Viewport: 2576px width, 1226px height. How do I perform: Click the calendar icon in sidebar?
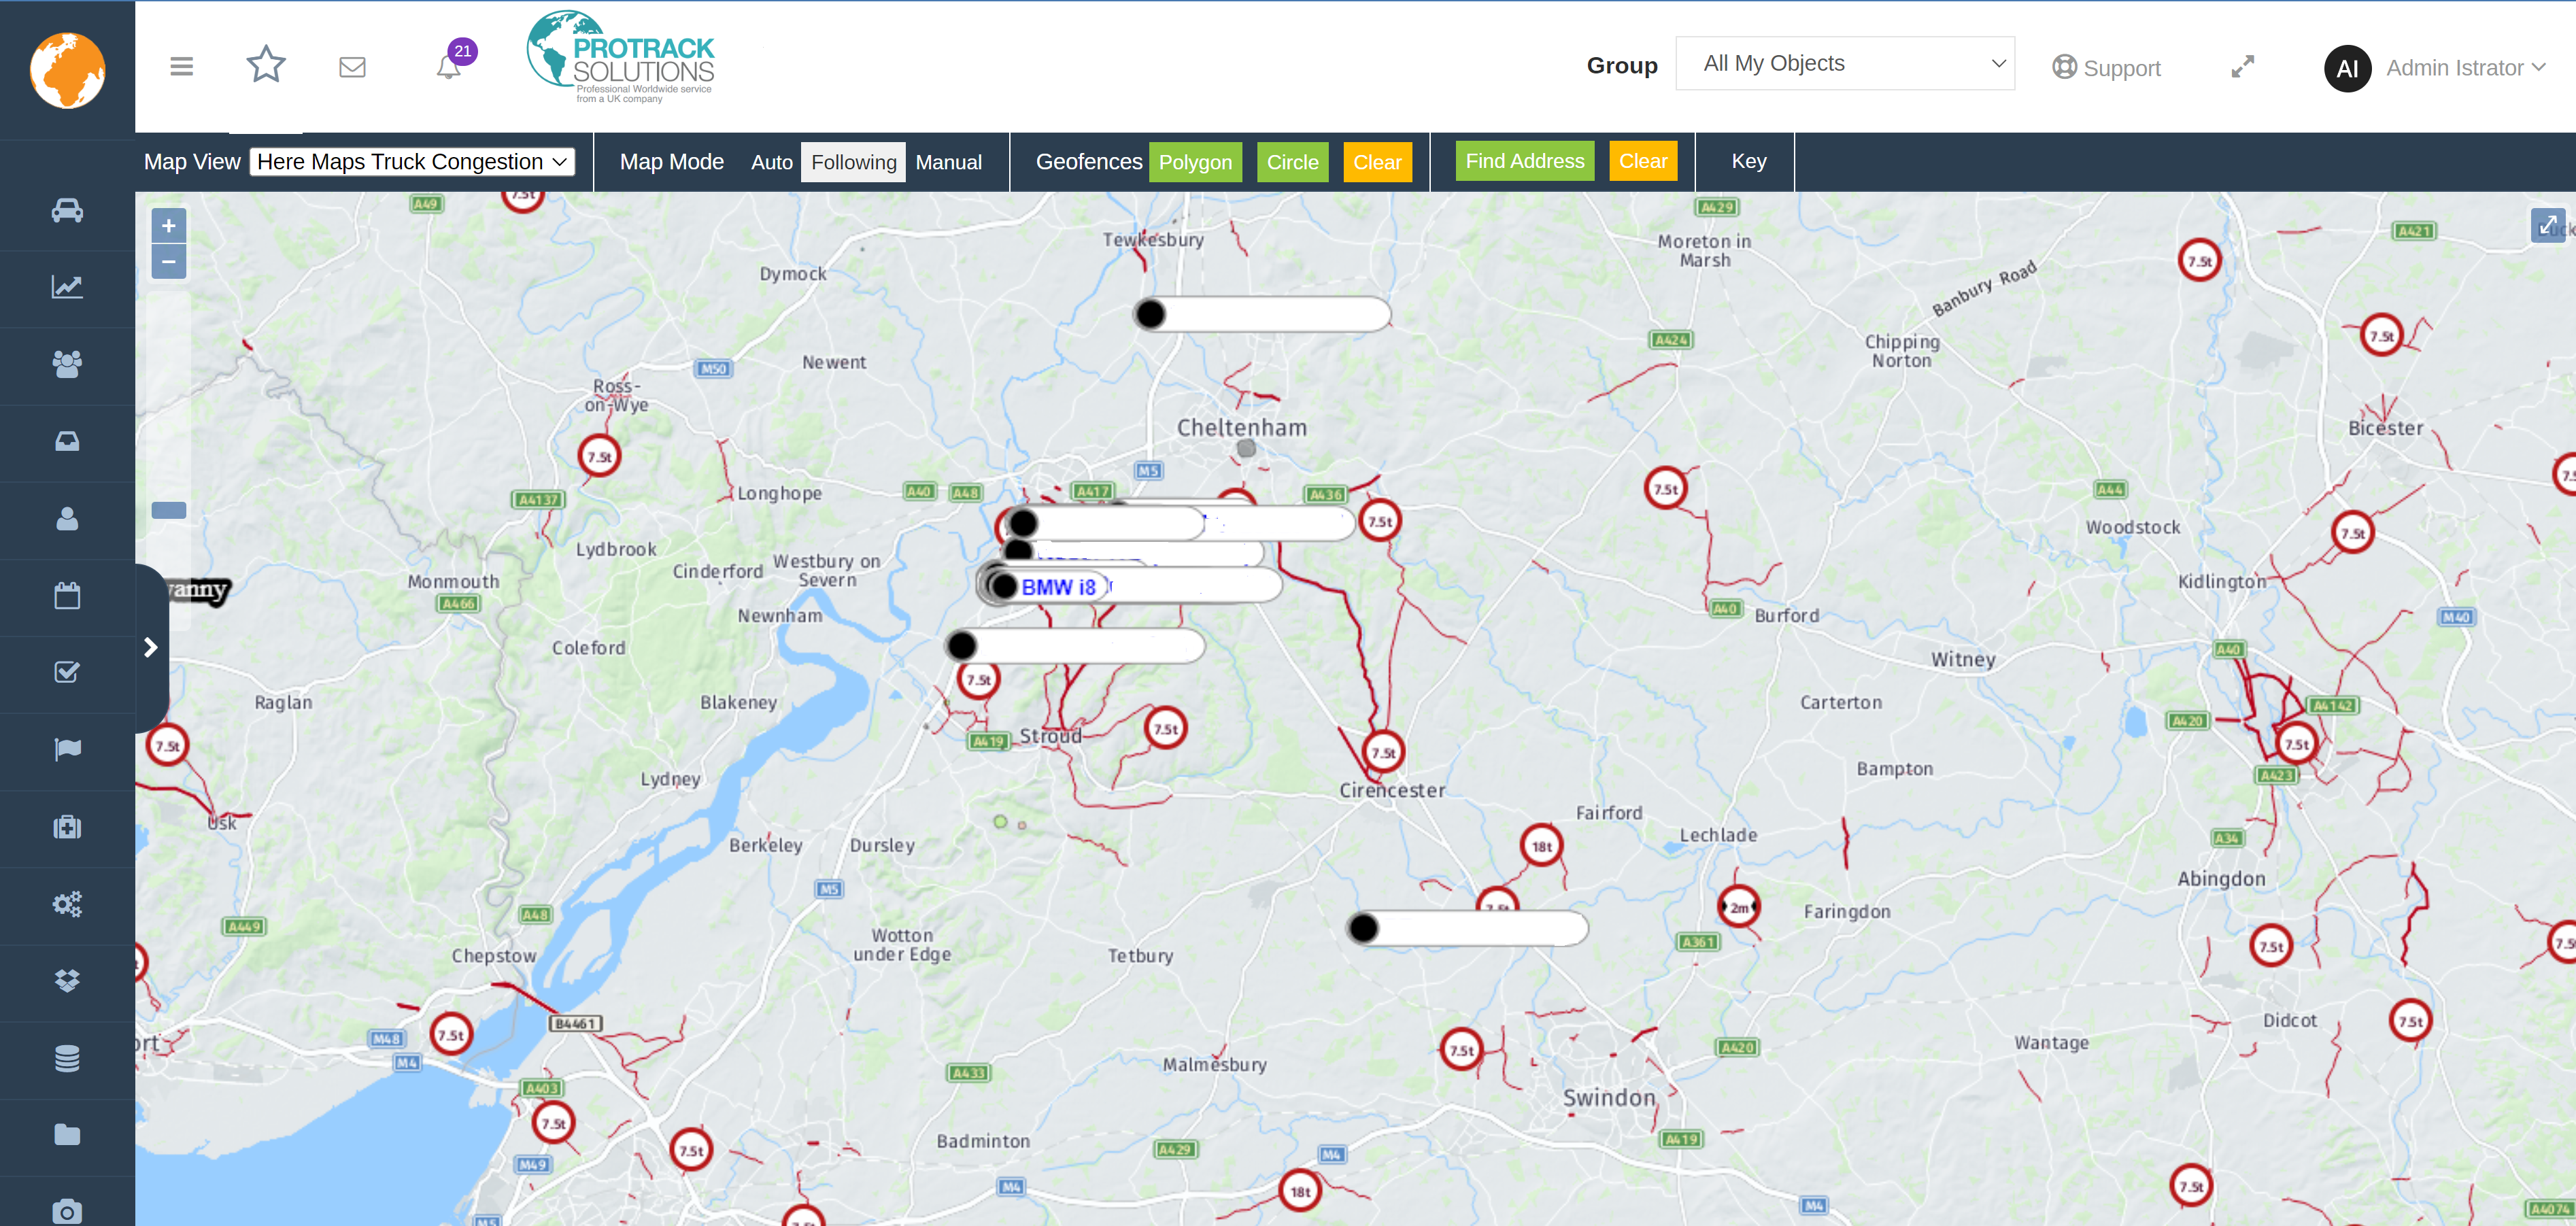pyautogui.click(x=67, y=596)
